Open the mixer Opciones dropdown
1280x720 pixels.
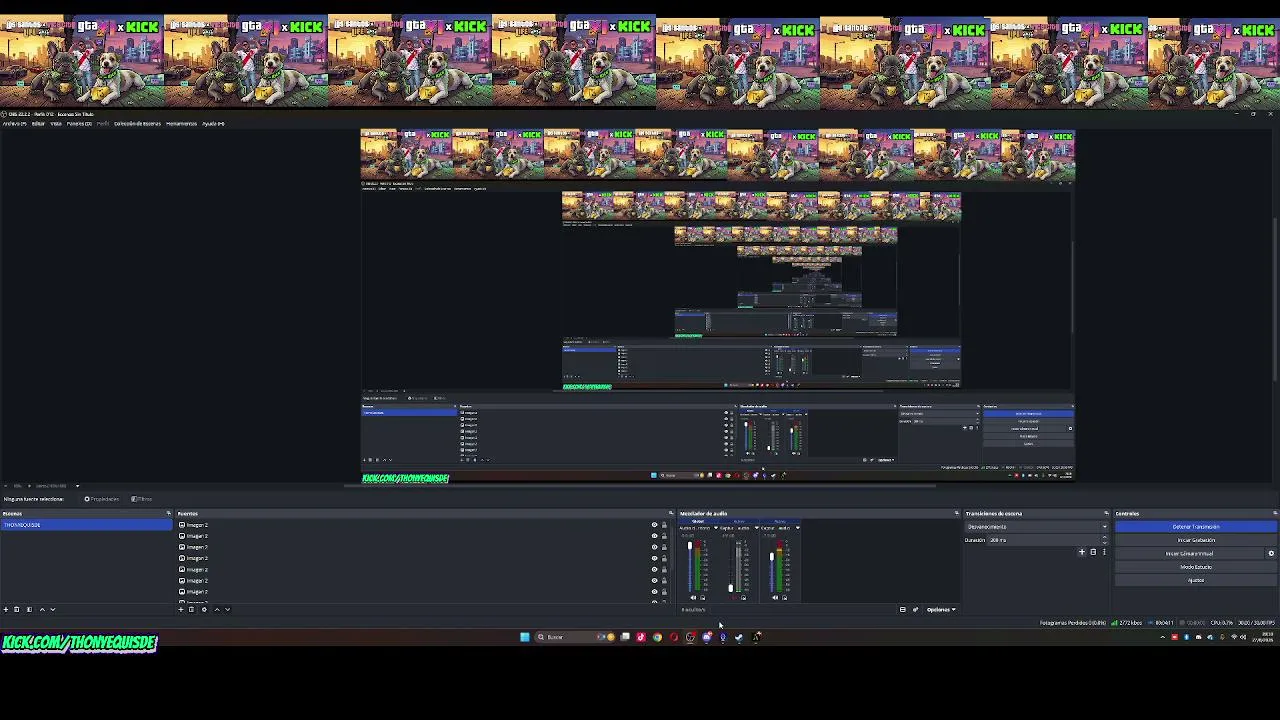pos(941,609)
